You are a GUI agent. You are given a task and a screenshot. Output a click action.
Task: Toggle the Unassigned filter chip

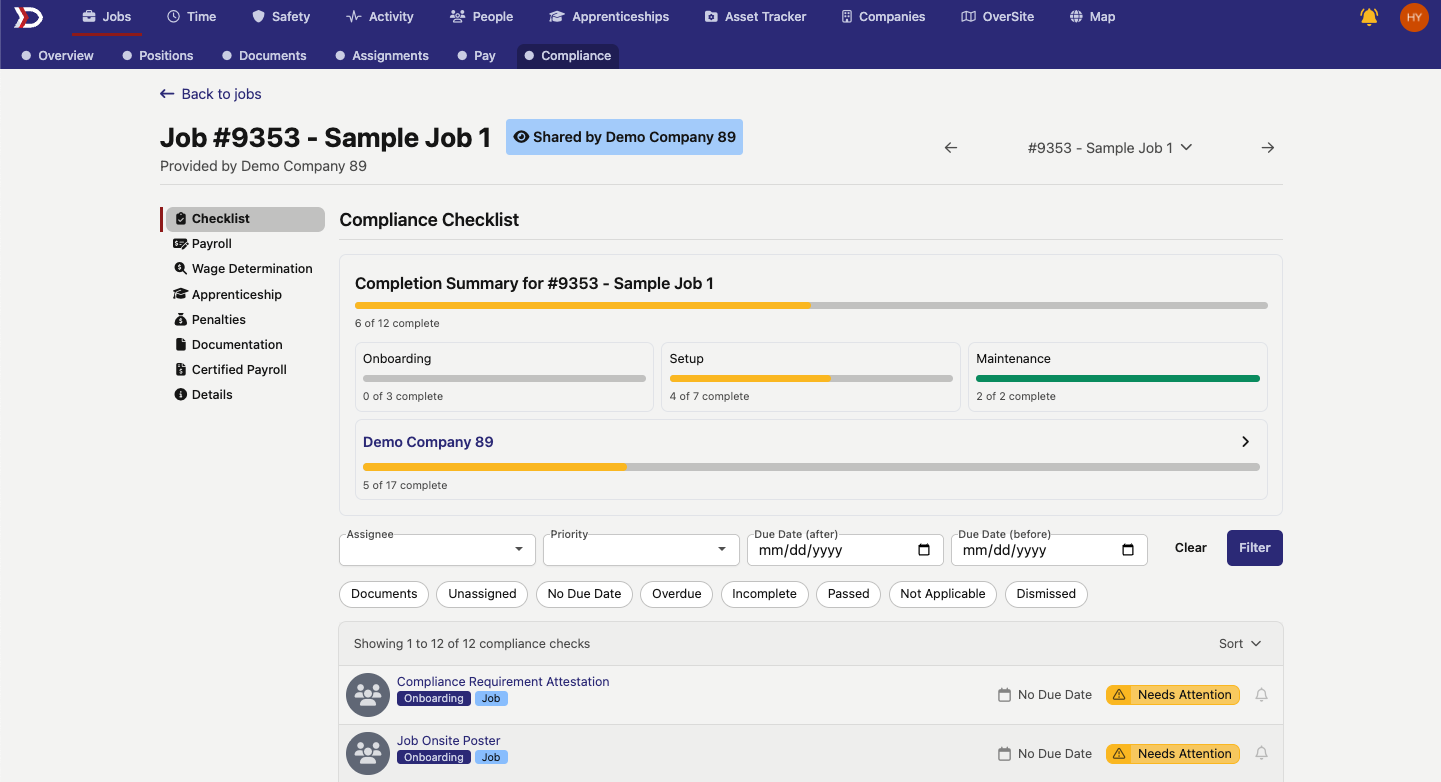pos(482,594)
